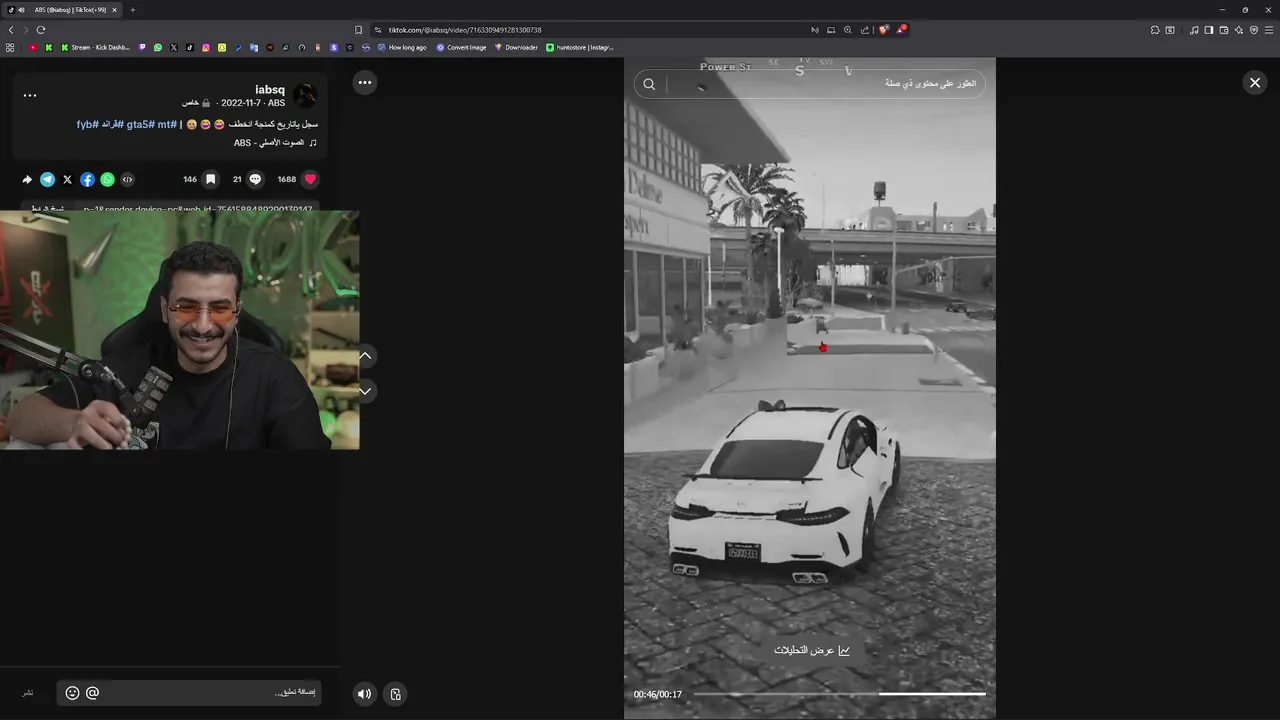Screen dimensions: 1280x720
Task: Open the round more-options button beside video
Action: pos(365,82)
